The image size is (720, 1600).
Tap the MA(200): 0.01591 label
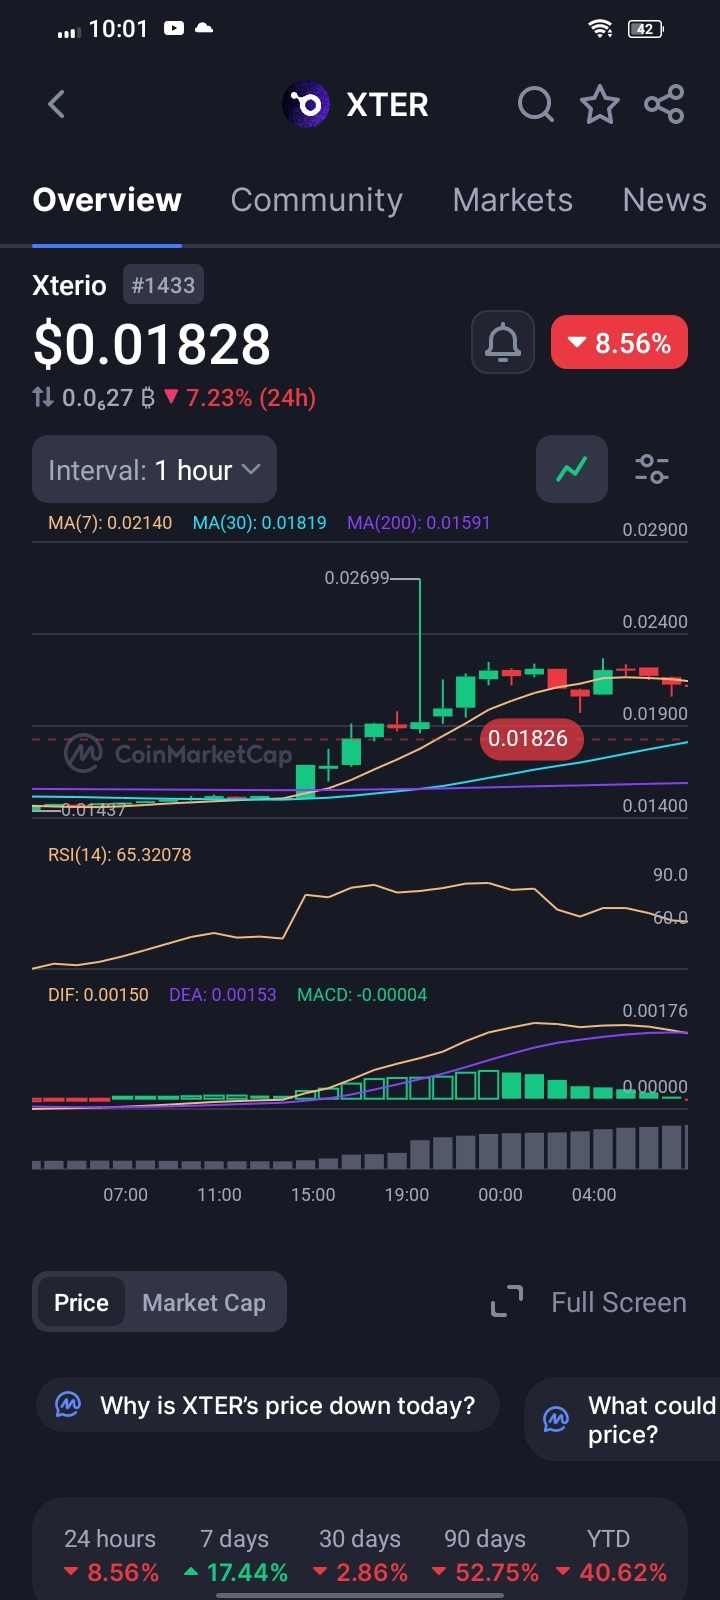418,522
